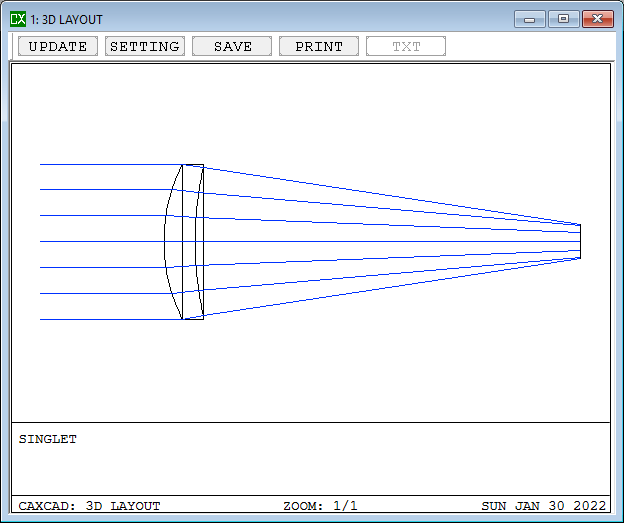Click the SUN JAN 30 2022 date

coord(544,506)
